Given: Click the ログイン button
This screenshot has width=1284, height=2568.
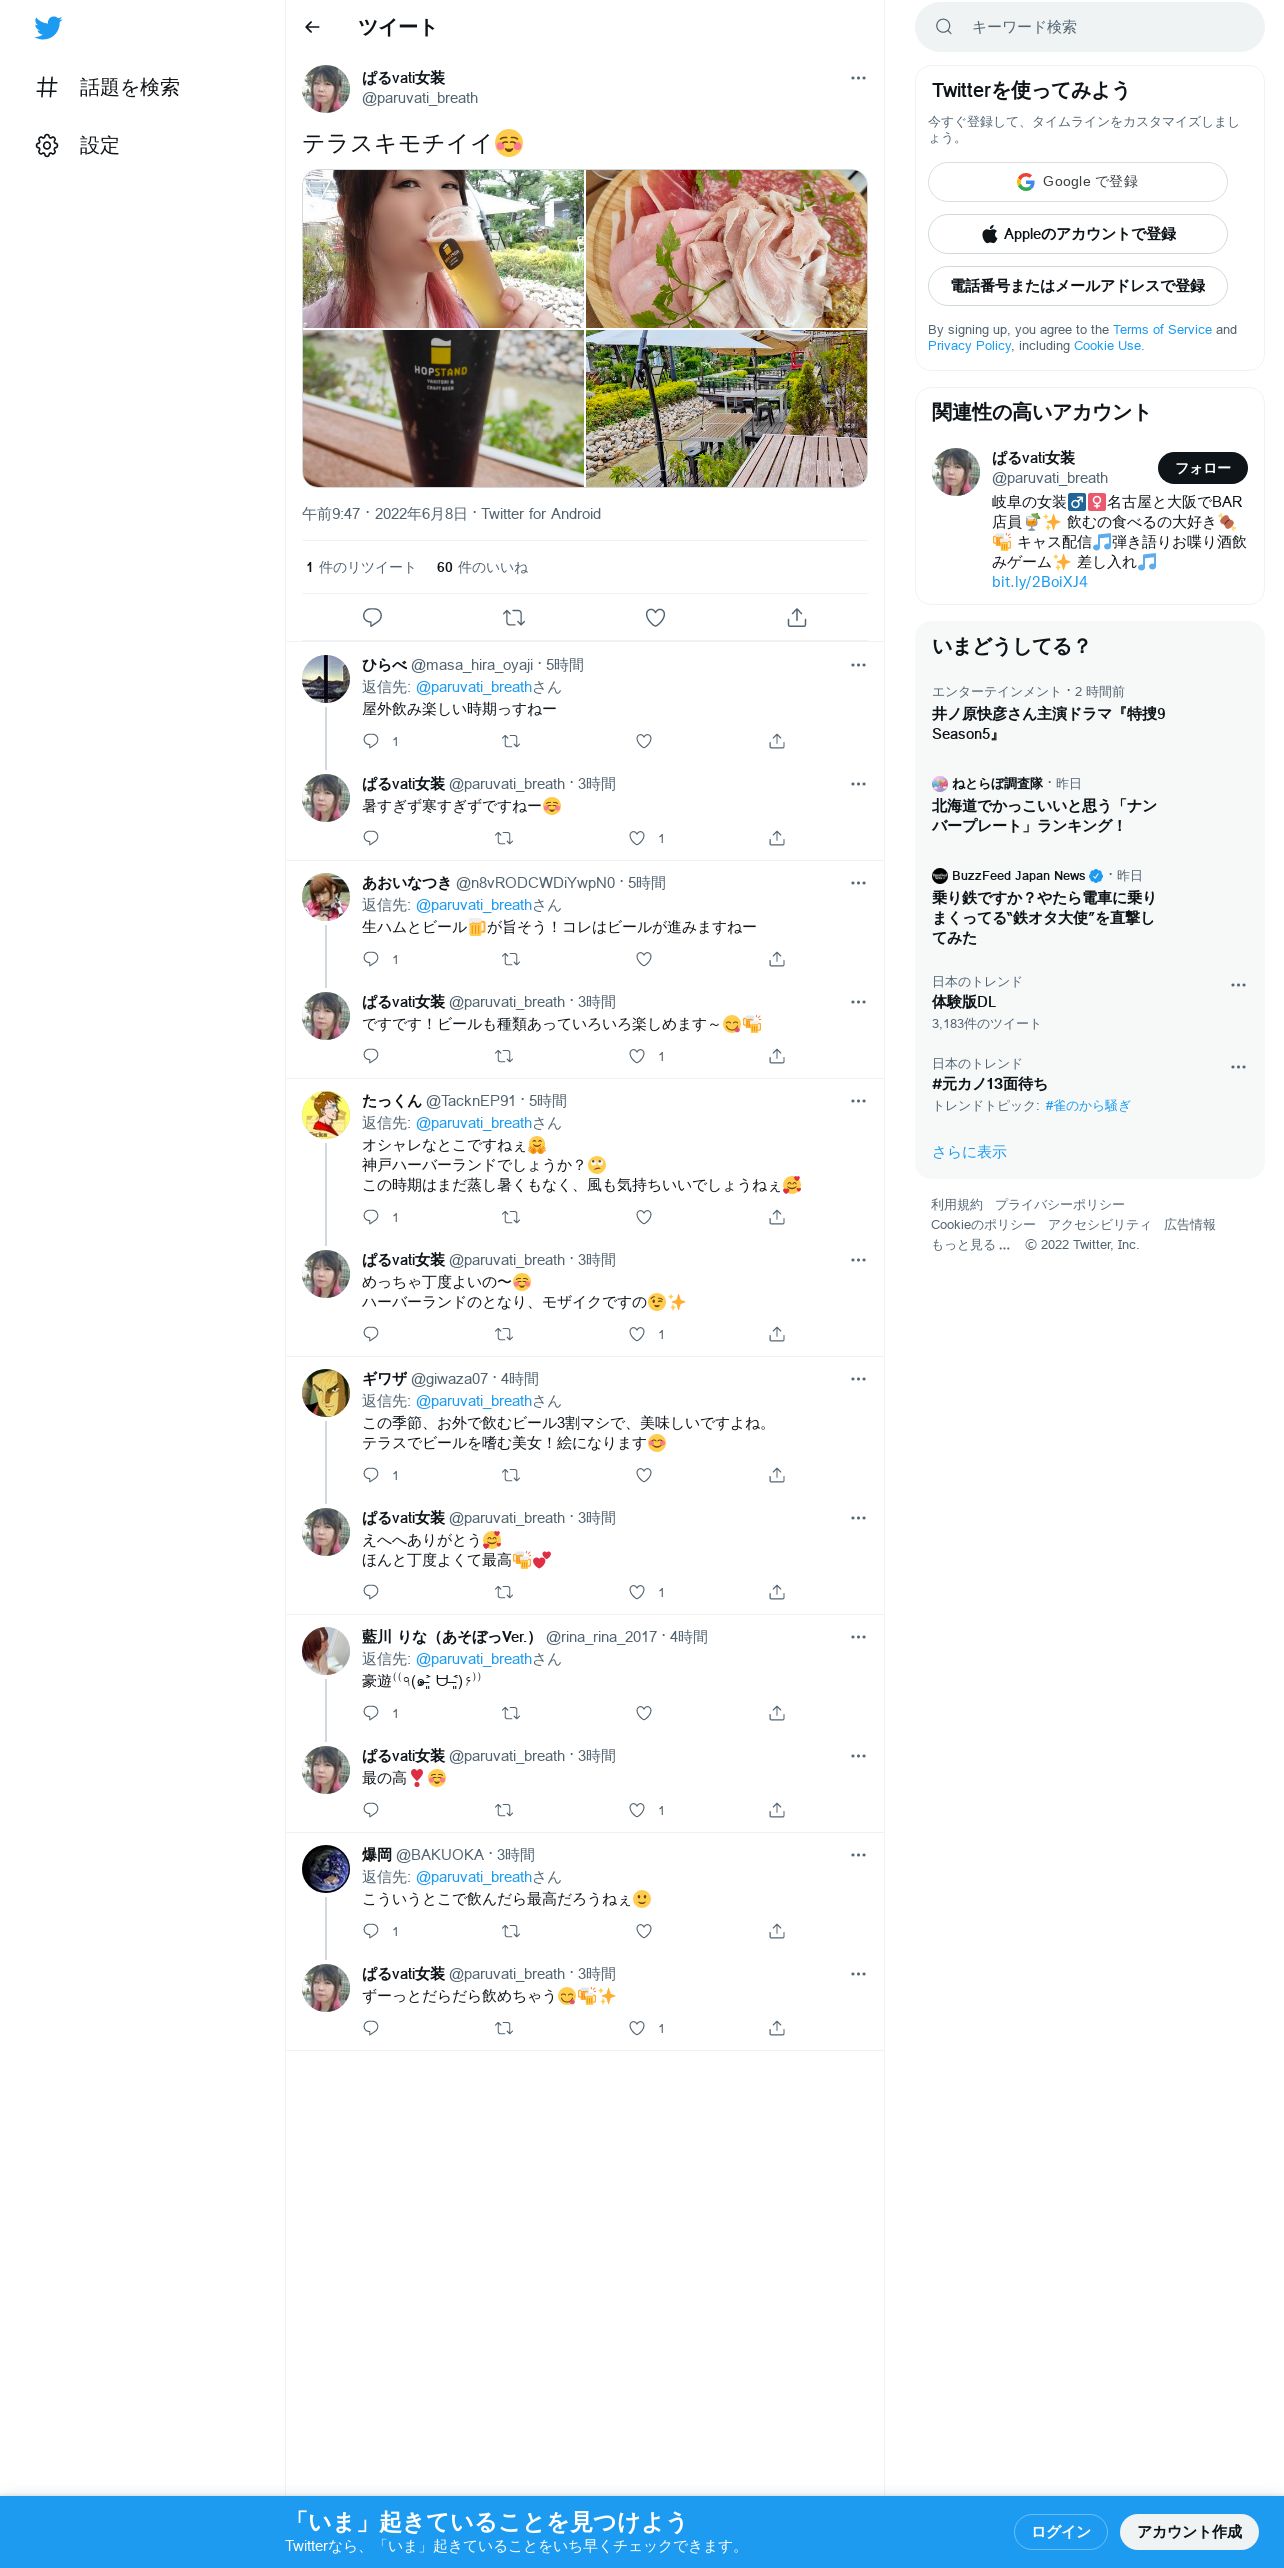Looking at the screenshot, I should click(x=1060, y=2531).
